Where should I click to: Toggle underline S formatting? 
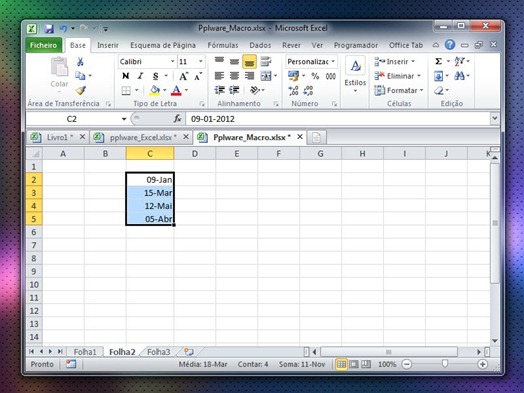tap(155, 76)
